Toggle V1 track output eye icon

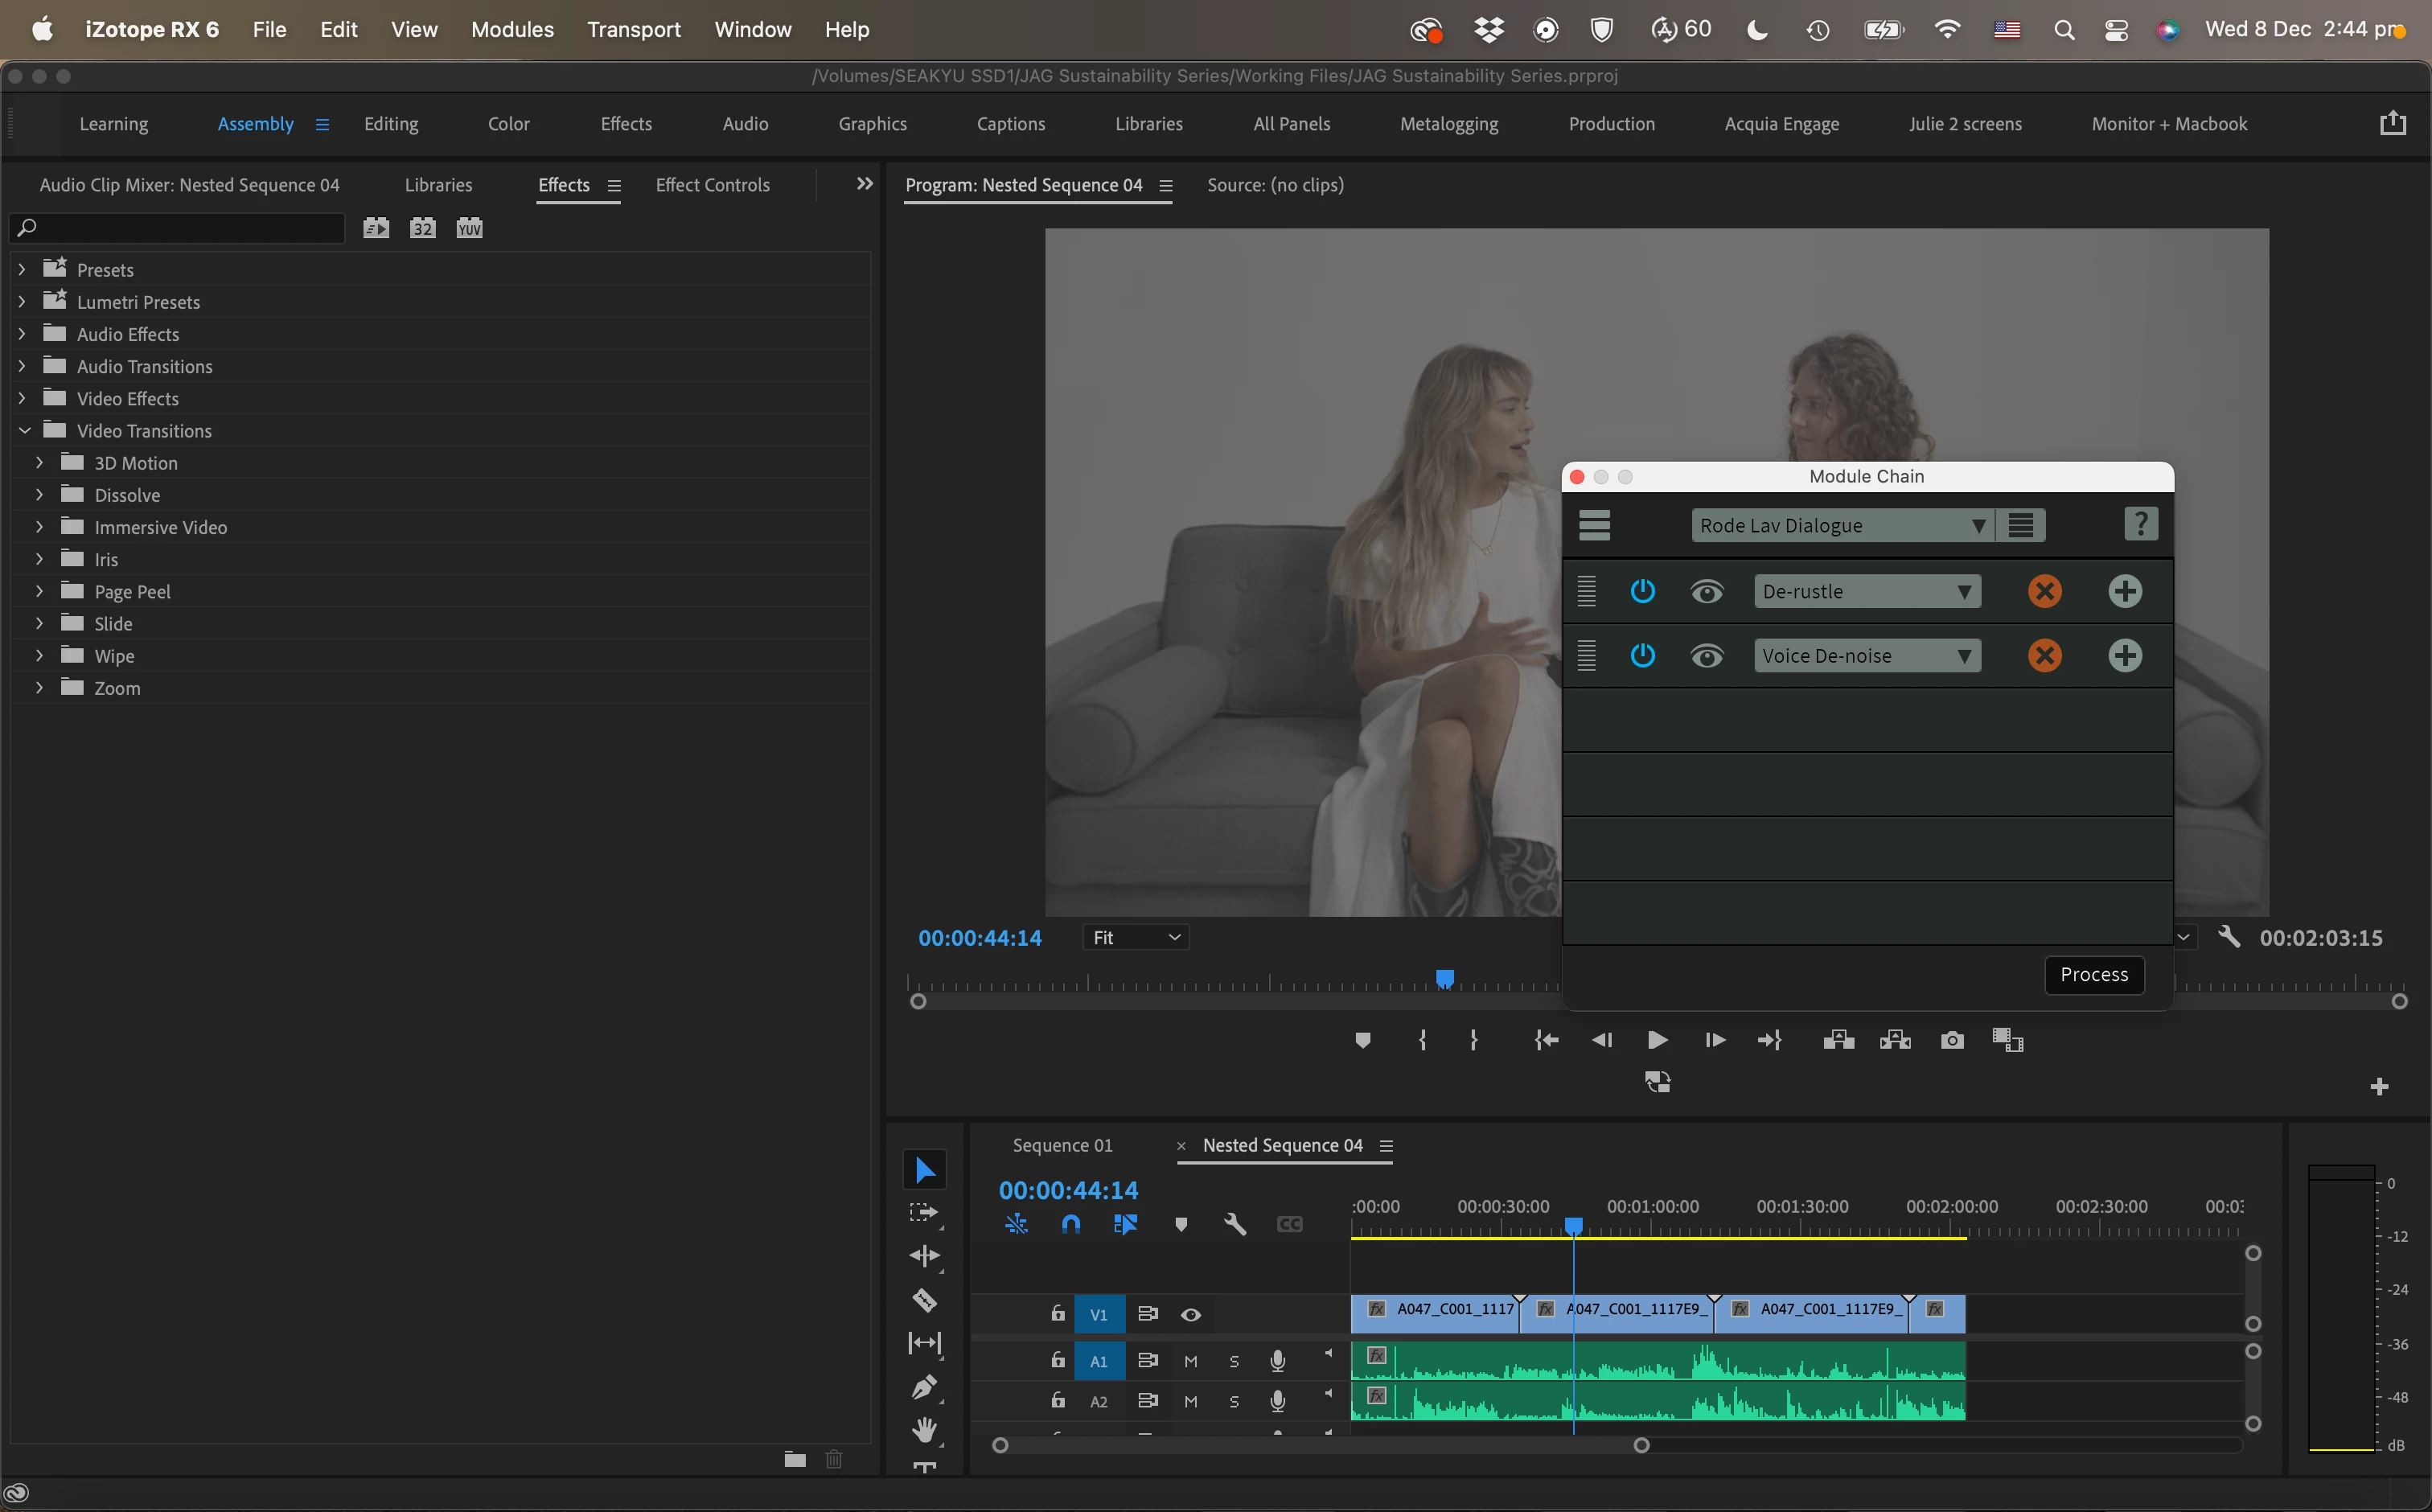point(1190,1314)
